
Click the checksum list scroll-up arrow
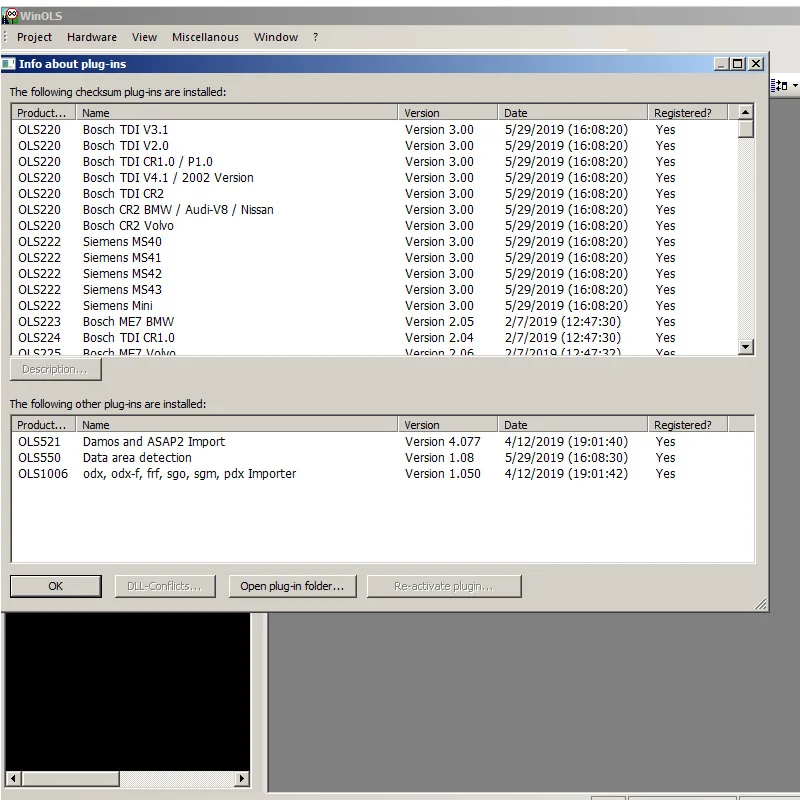tap(745, 112)
